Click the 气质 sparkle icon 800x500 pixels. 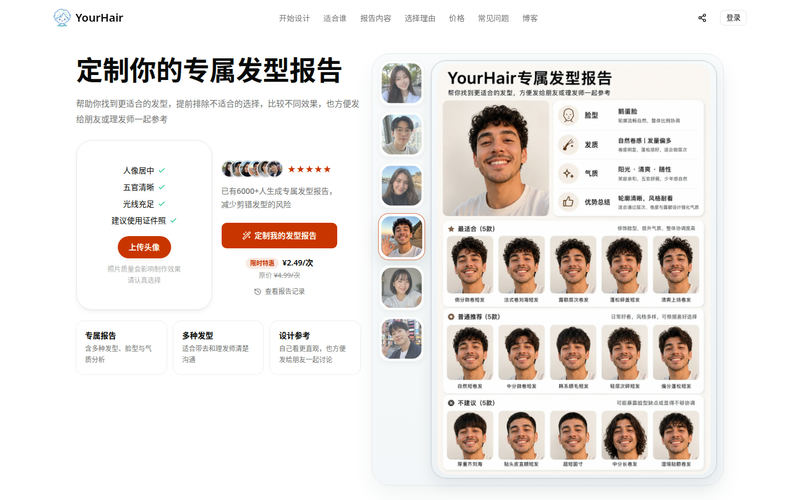(x=568, y=173)
